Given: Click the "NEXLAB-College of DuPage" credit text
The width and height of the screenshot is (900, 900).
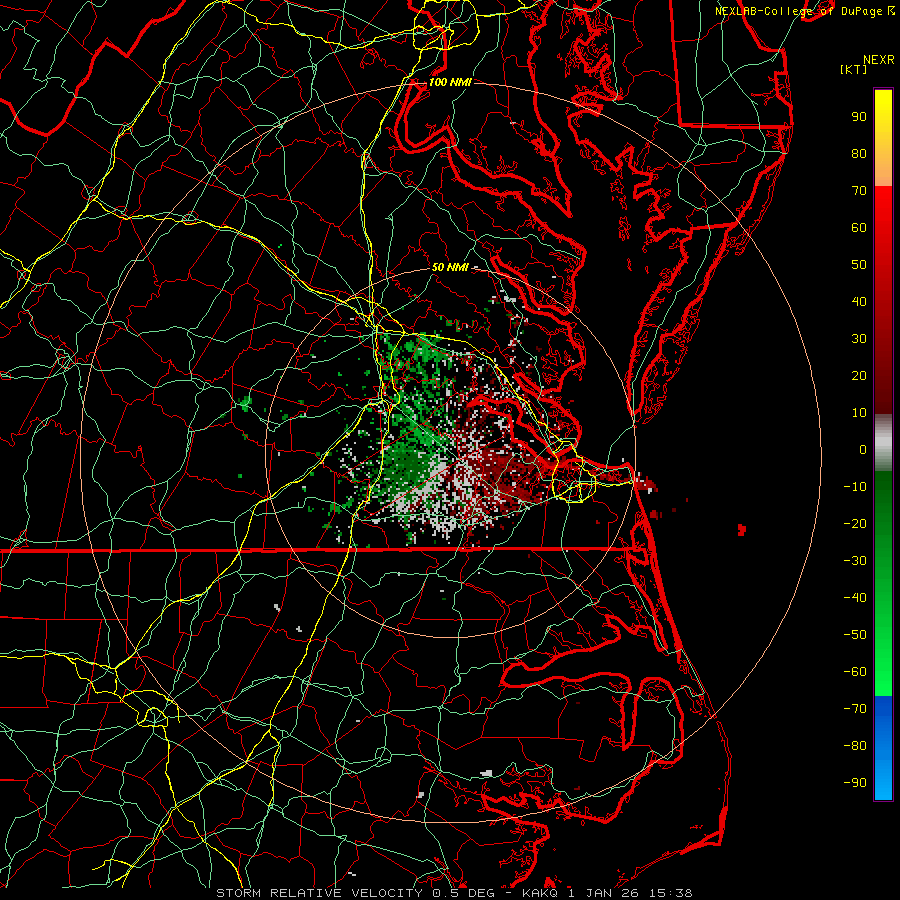Looking at the screenshot, I should pyautogui.click(x=798, y=11).
